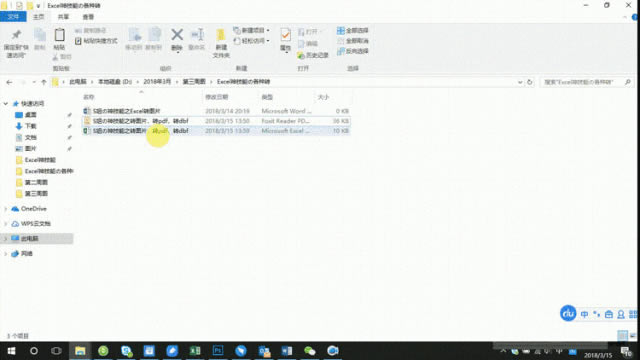
Task: Click Local Disk (D:) breadcrumb segment
Action: click(x=115, y=82)
